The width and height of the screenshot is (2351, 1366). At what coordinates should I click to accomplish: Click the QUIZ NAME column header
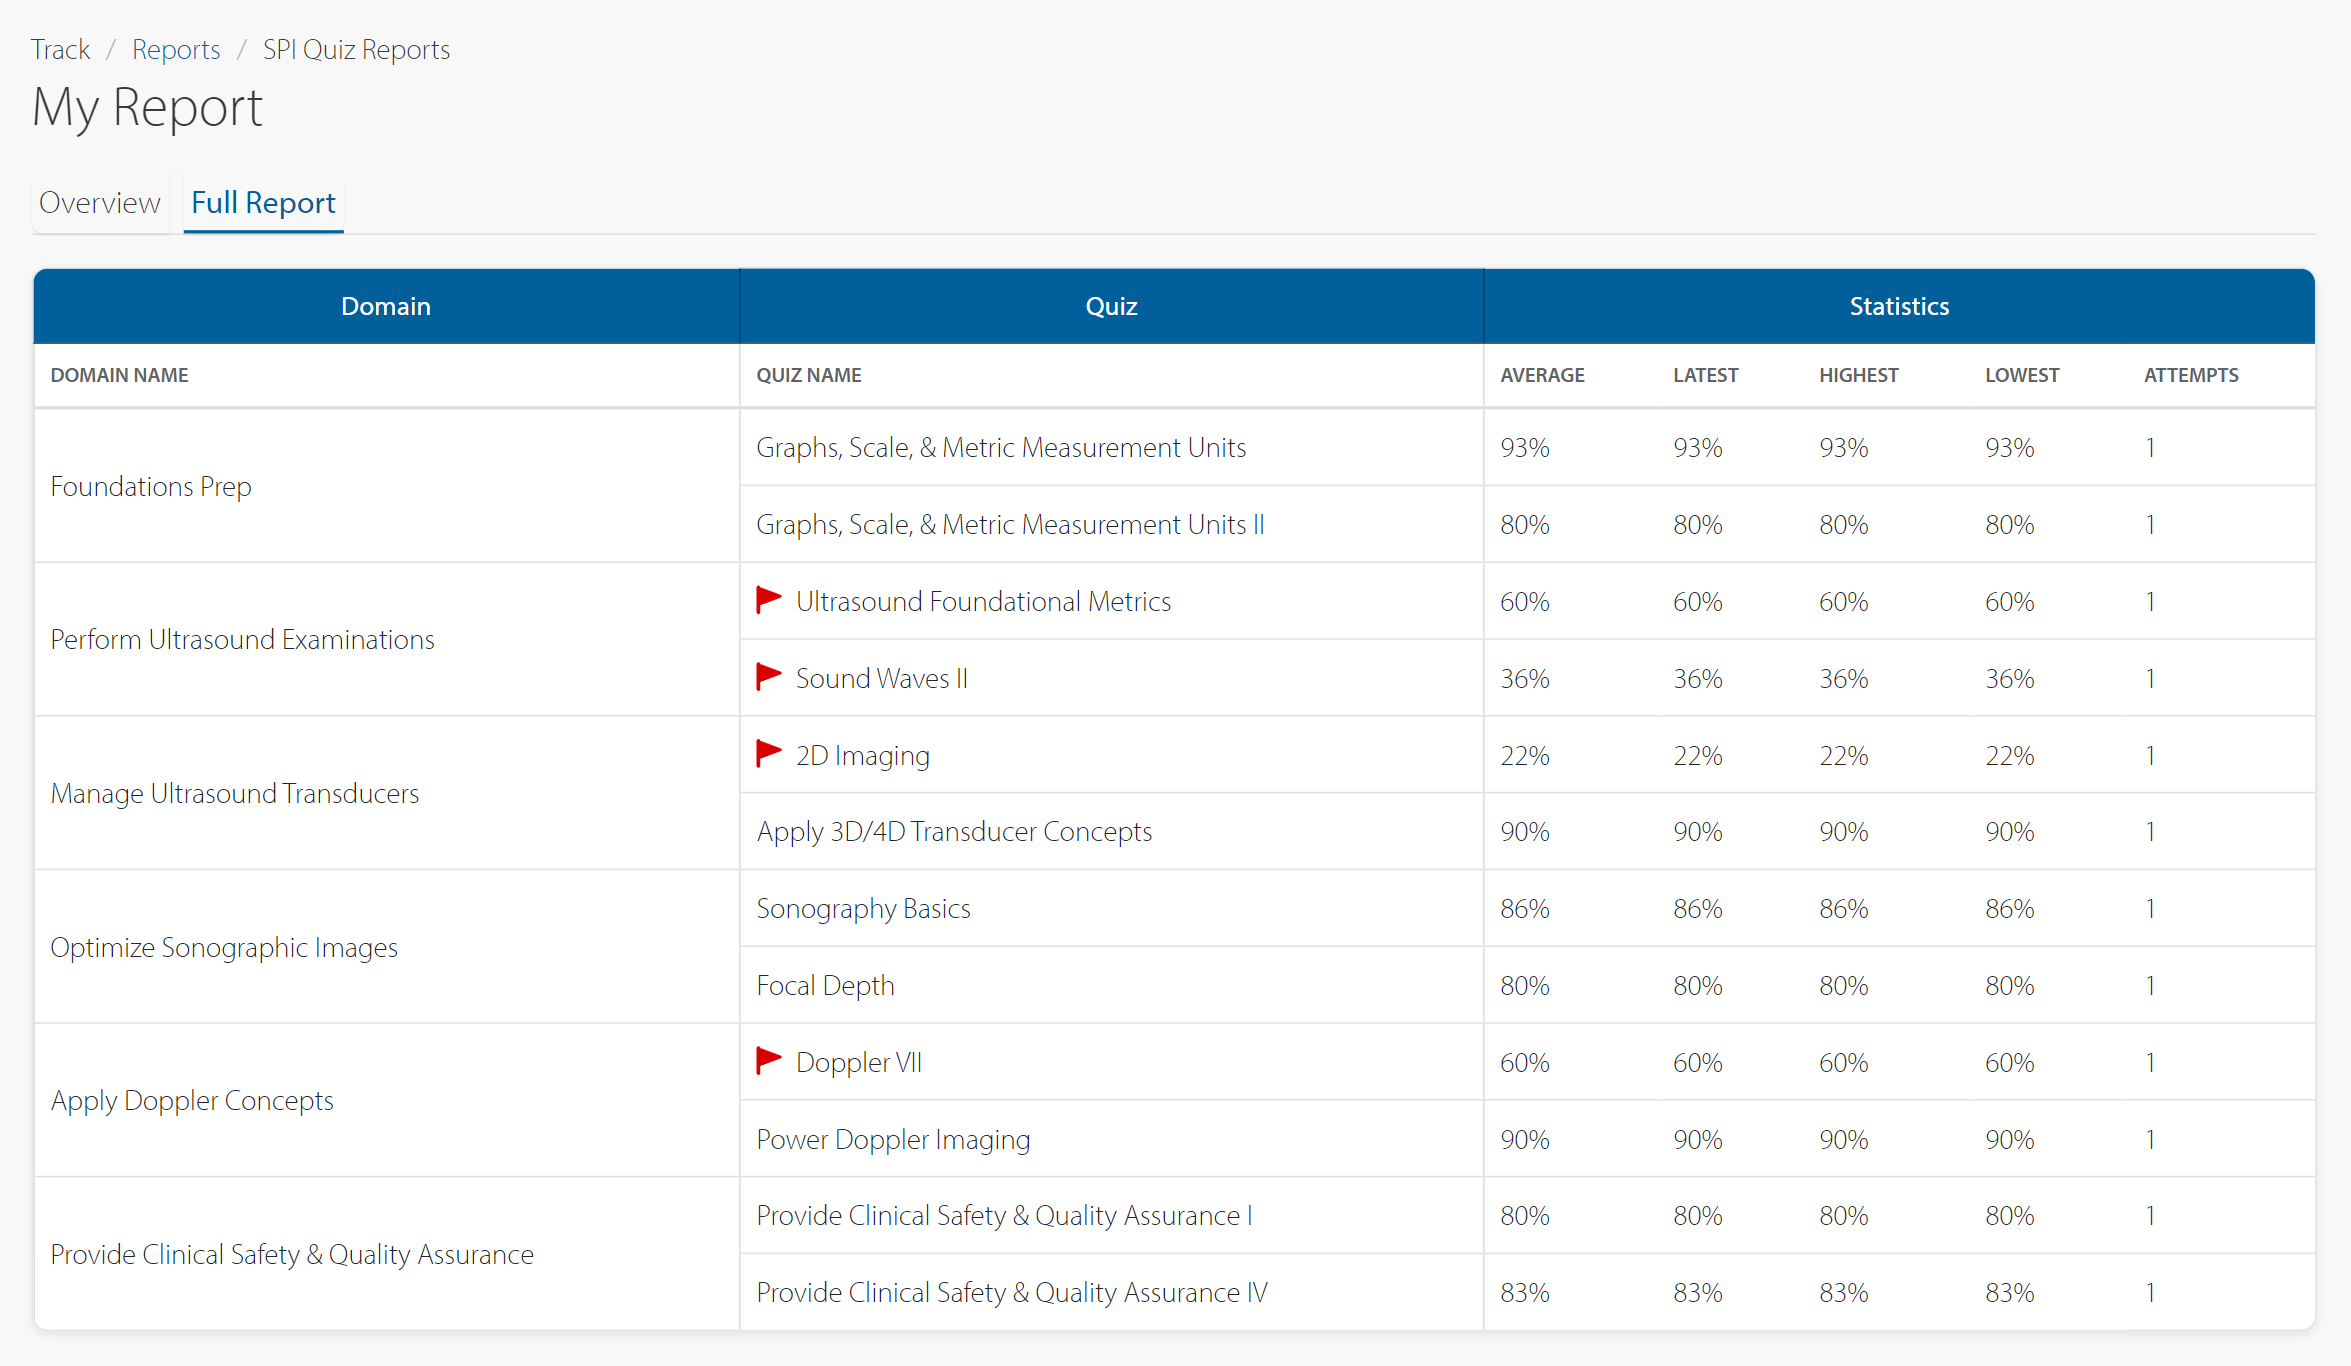[x=809, y=375]
